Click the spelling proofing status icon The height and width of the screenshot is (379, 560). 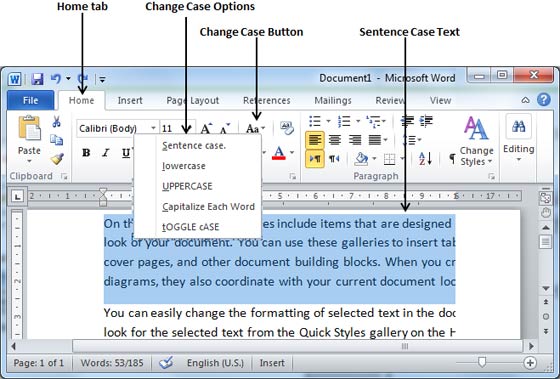click(166, 363)
